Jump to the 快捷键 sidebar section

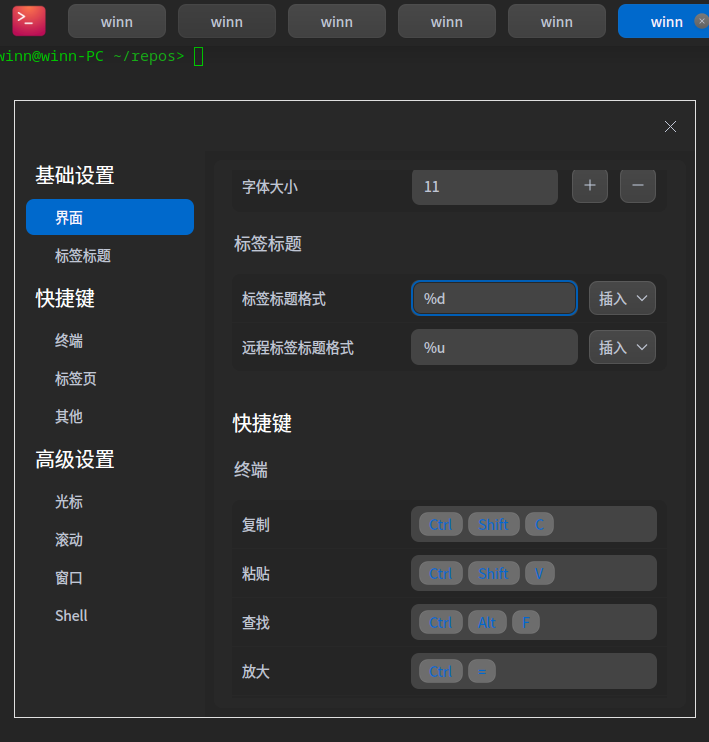coord(65,298)
